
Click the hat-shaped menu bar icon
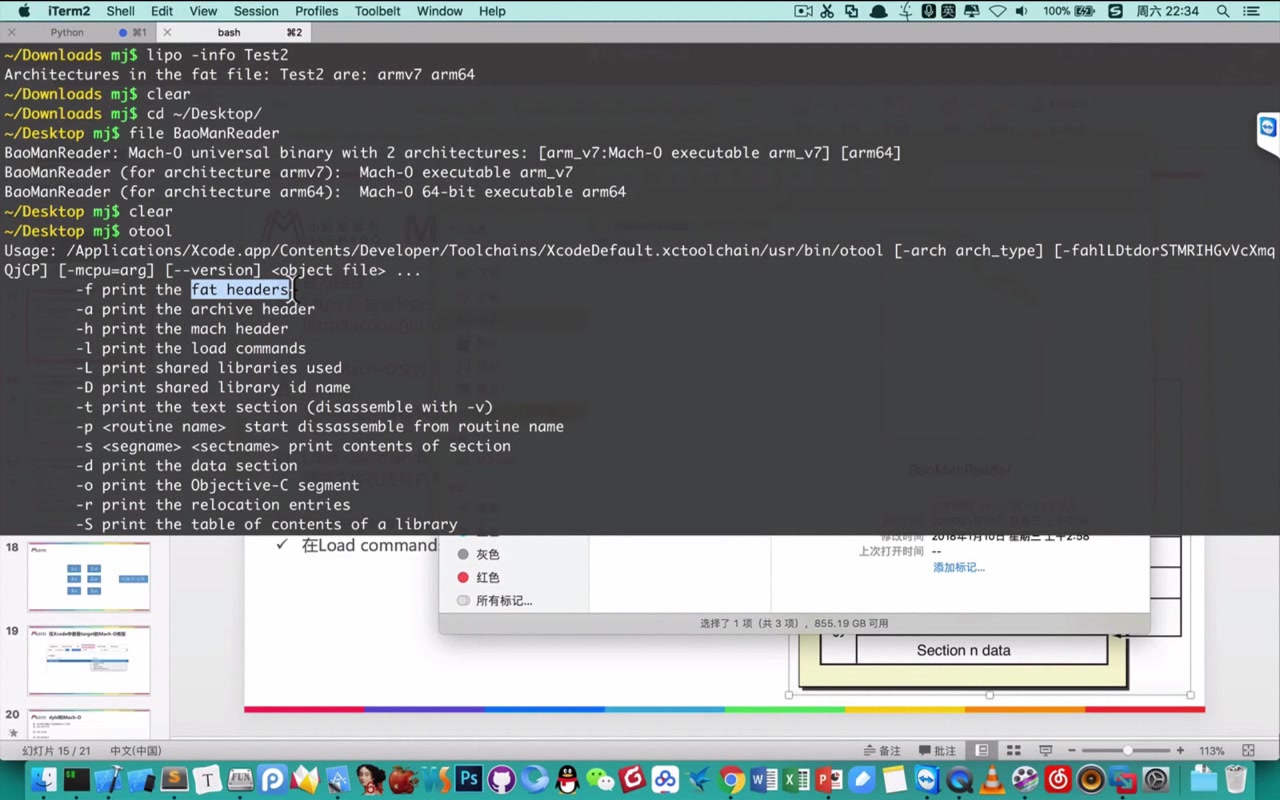(x=878, y=11)
